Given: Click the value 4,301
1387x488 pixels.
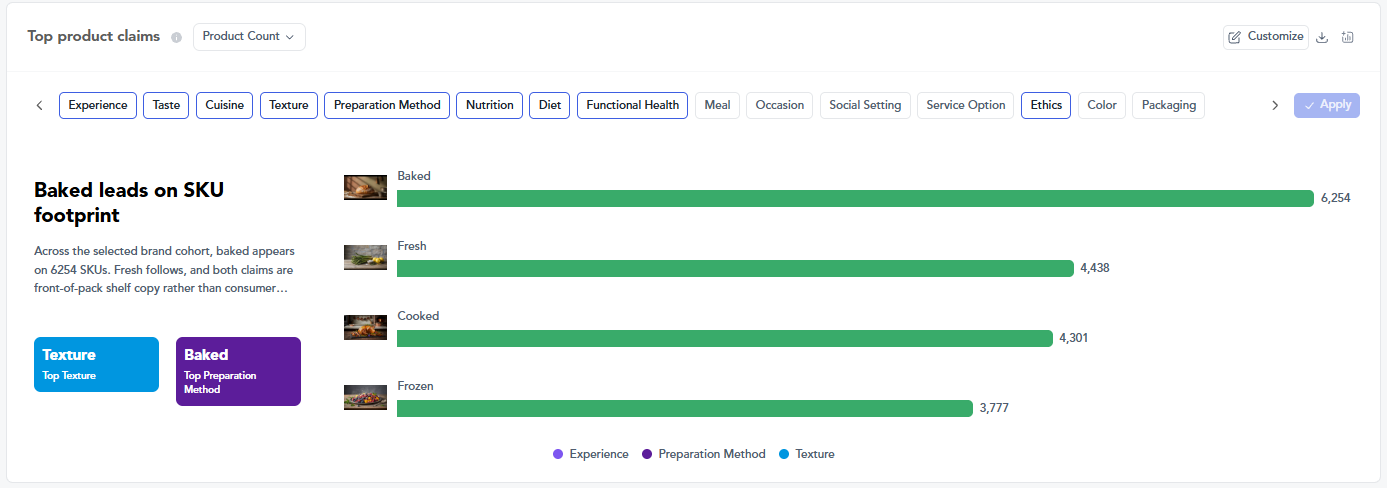Looking at the screenshot, I should click(1074, 338).
